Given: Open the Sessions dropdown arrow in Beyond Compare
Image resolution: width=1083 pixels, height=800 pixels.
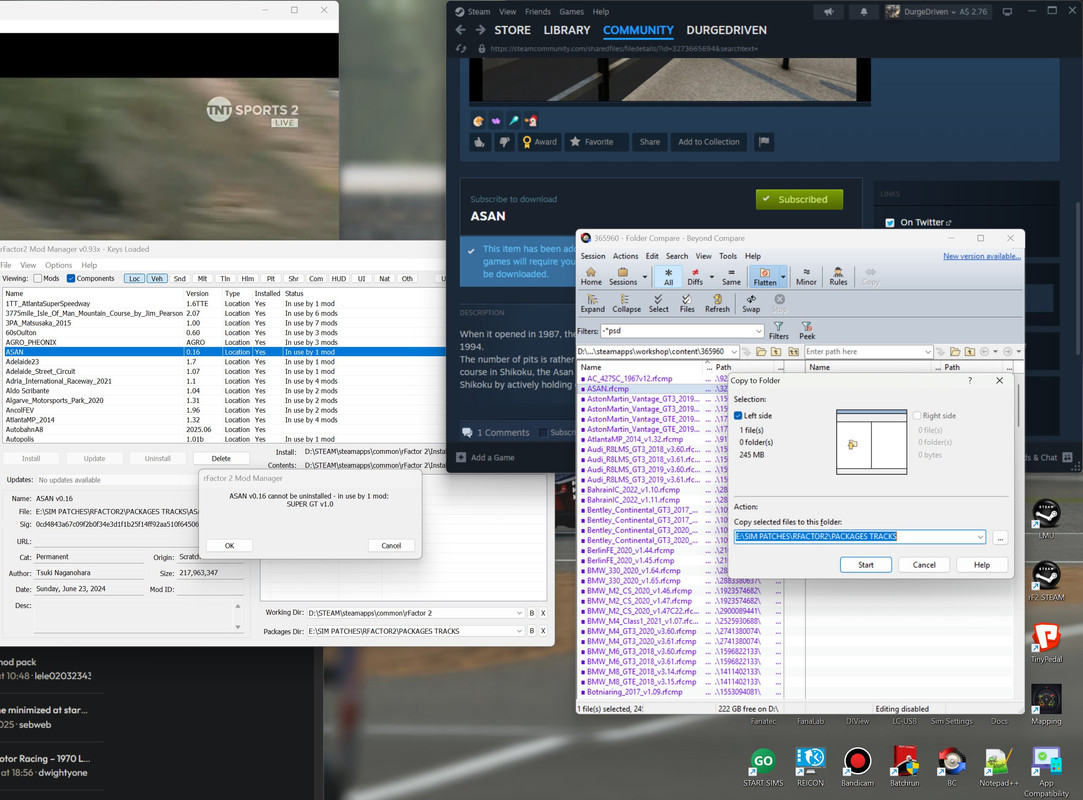Looking at the screenshot, I should (x=645, y=277).
